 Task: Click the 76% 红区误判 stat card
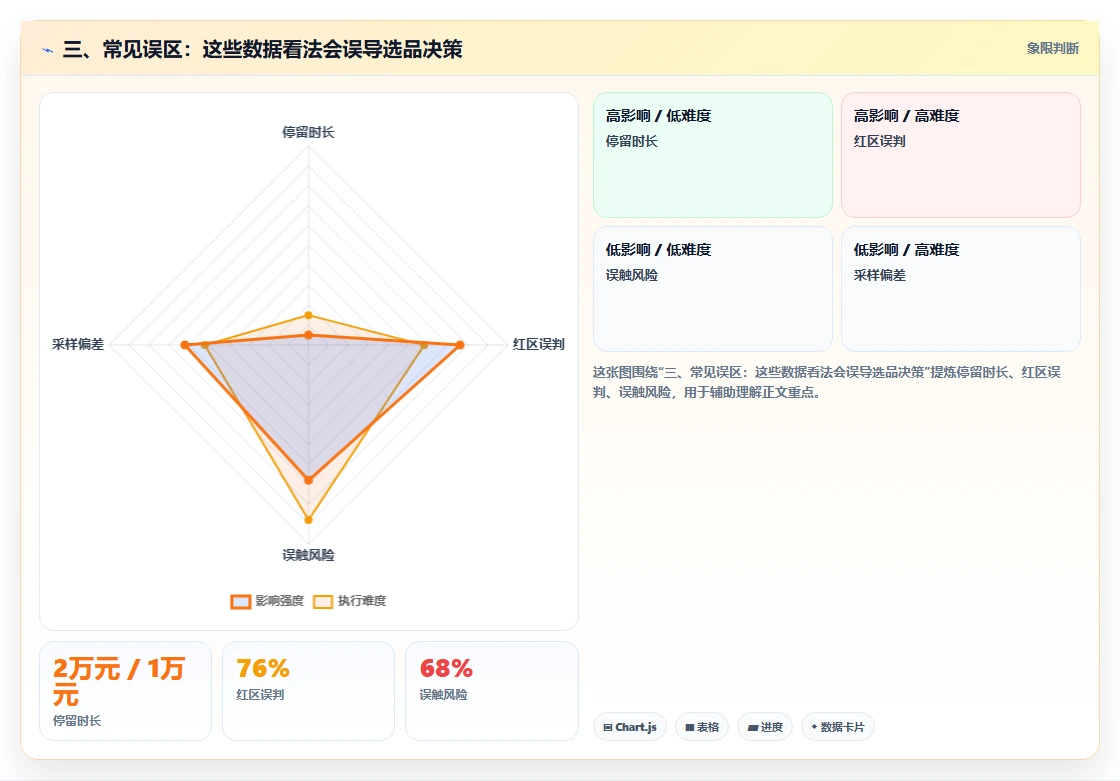[309, 691]
